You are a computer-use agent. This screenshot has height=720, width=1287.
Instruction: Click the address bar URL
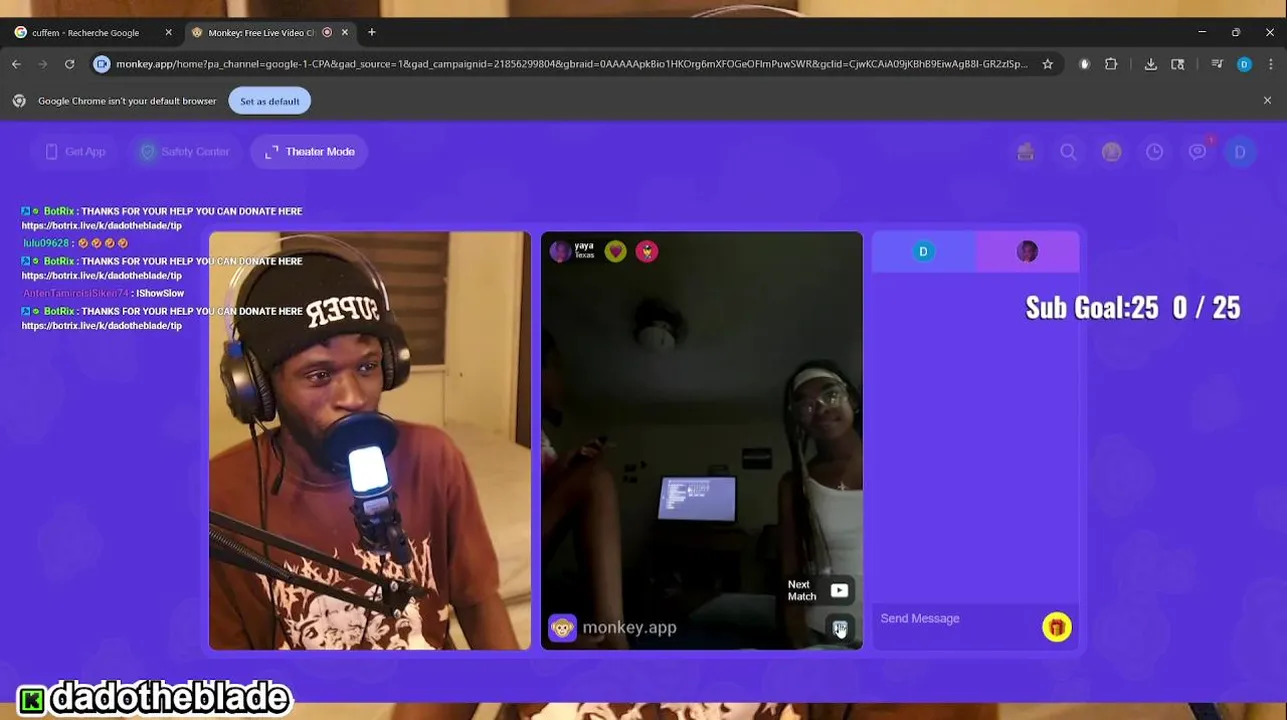pos(571,64)
